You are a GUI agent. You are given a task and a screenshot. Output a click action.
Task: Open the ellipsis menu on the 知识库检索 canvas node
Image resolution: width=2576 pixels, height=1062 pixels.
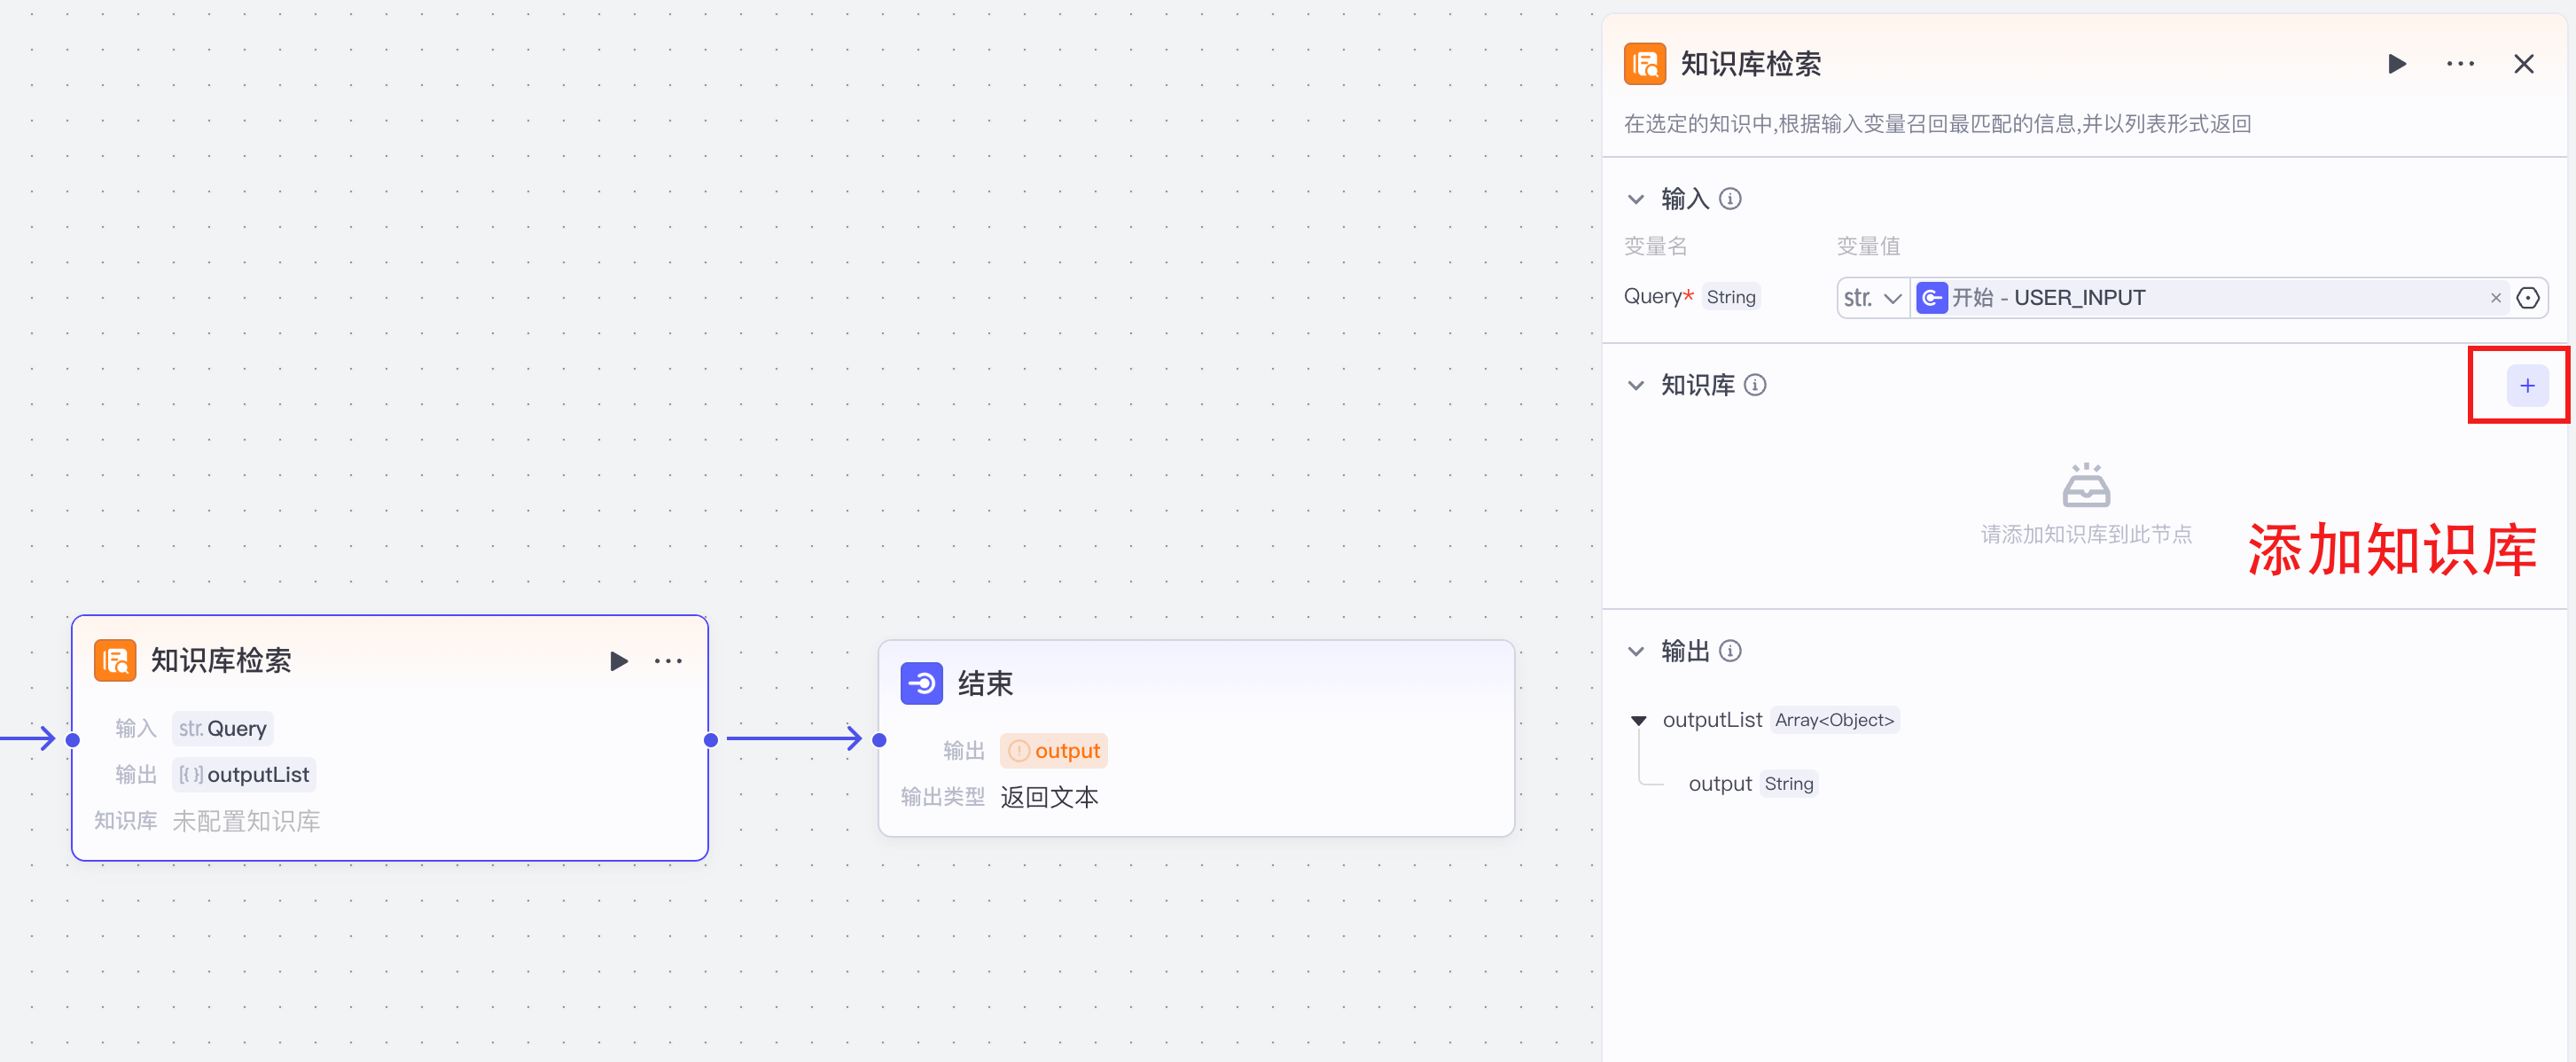pos(667,660)
